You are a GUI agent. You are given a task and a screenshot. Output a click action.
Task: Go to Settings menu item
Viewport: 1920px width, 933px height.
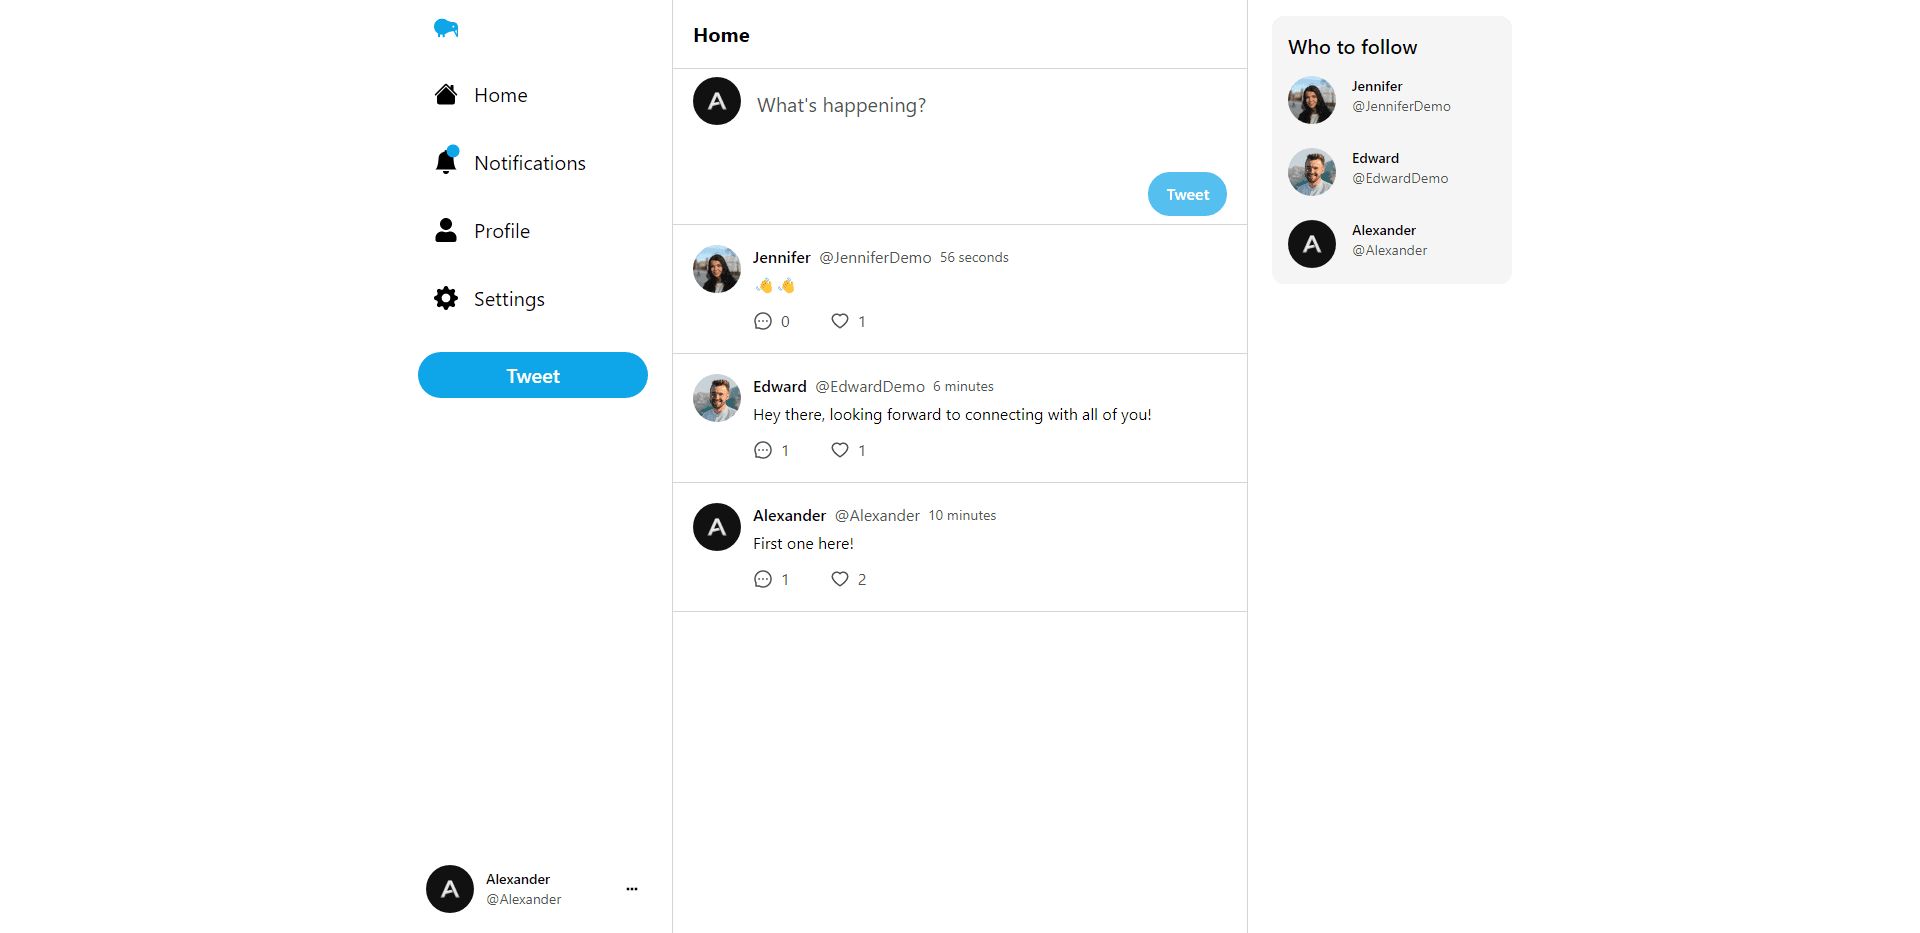509,299
